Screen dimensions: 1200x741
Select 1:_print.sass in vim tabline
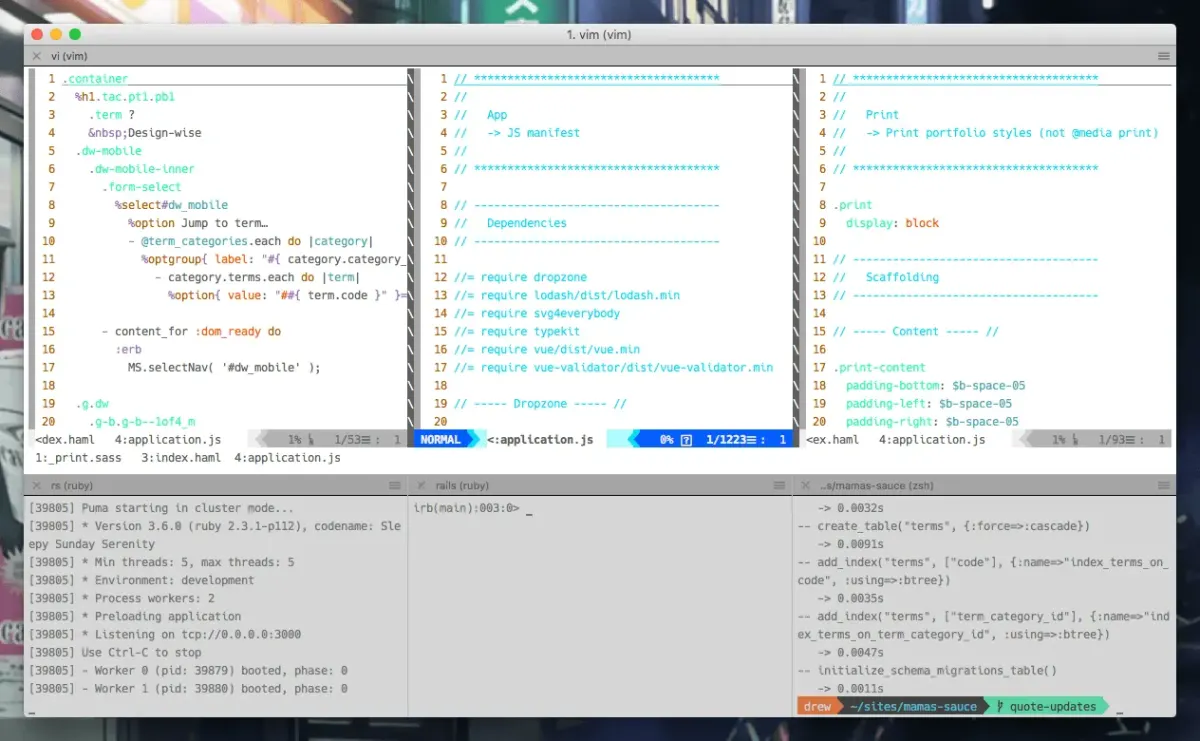point(78,458)
